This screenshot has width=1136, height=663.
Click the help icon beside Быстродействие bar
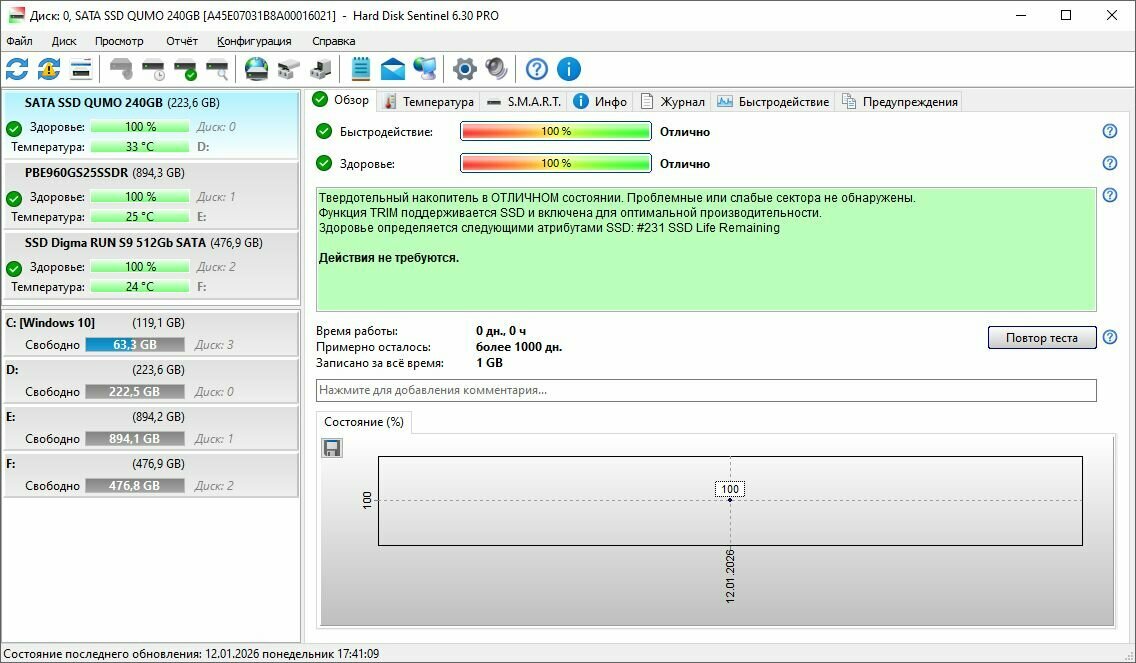tap(1110, 131)
